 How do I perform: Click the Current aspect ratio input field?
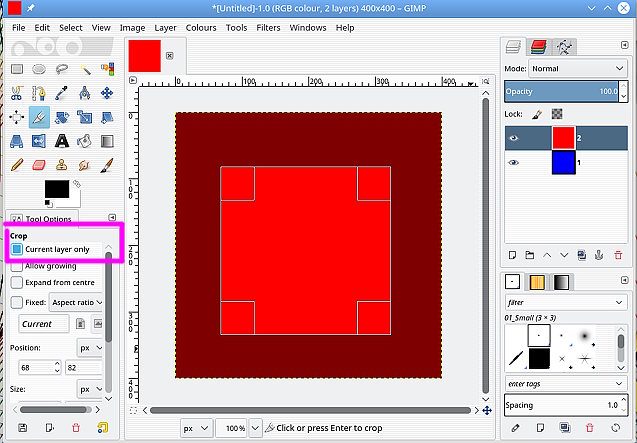[43, 324]
